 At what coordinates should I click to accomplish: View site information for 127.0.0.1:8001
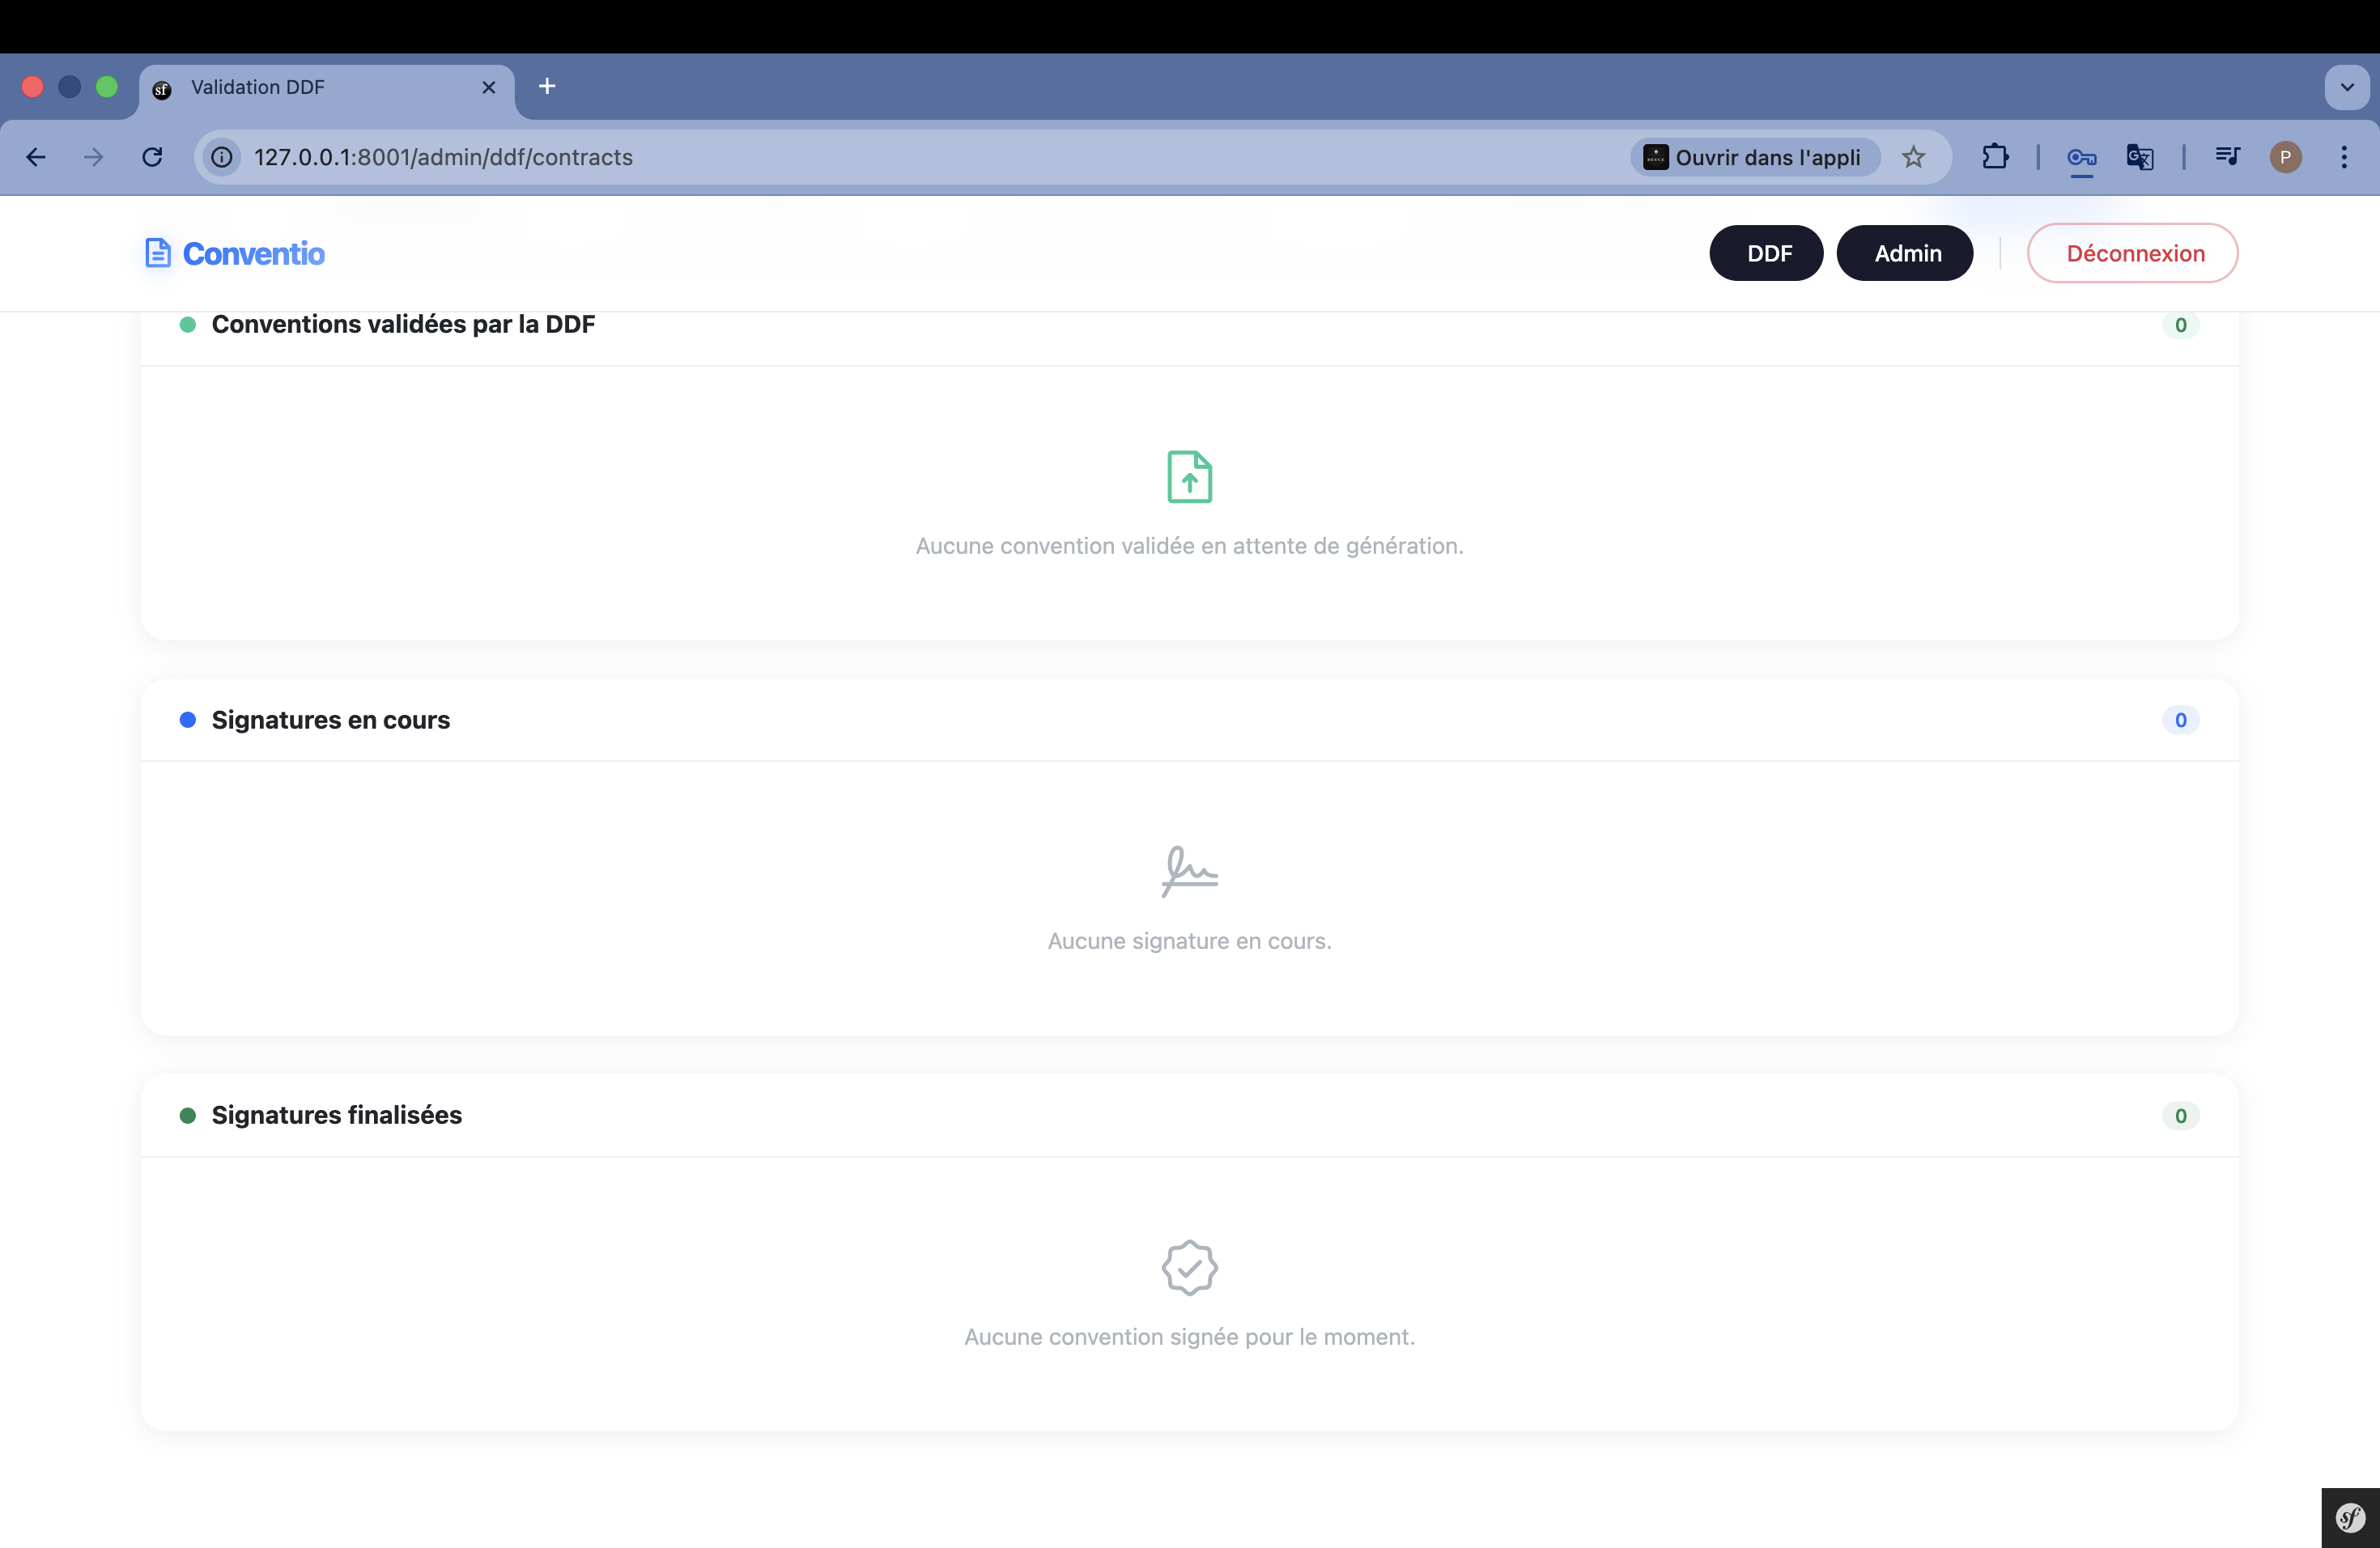coord(221,157)
